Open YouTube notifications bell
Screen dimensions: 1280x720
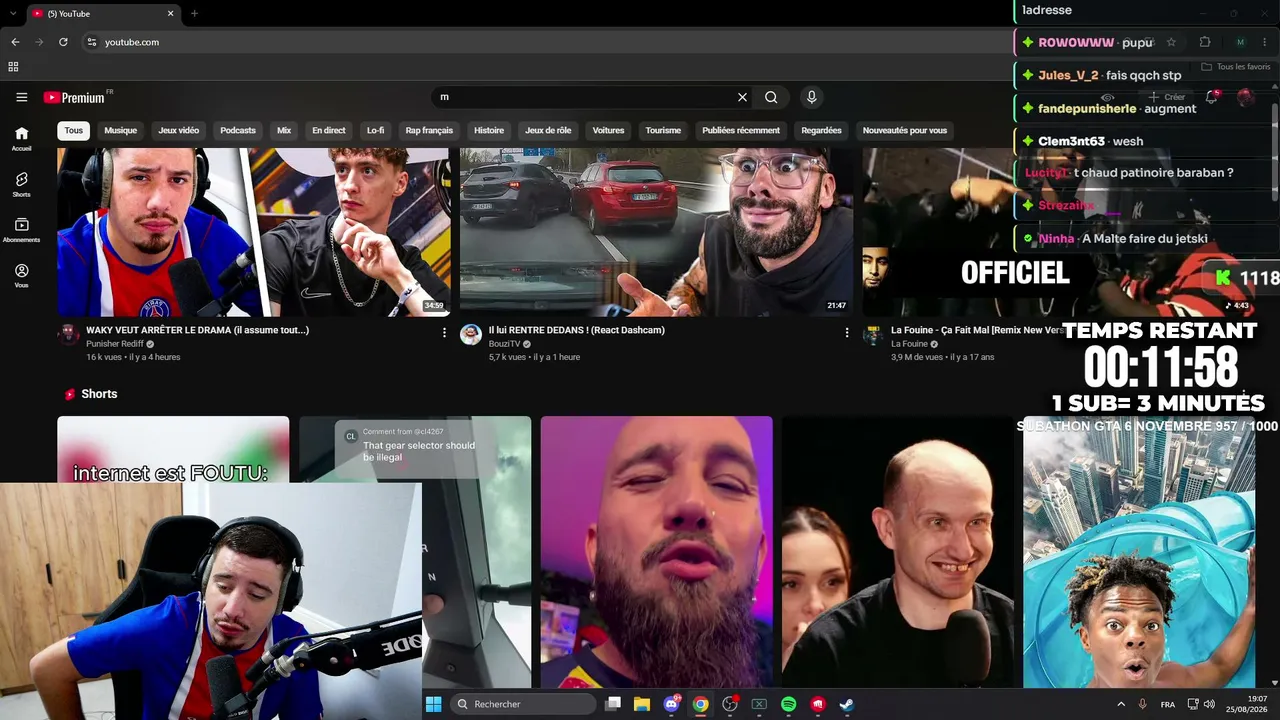tap(1211, 97)
